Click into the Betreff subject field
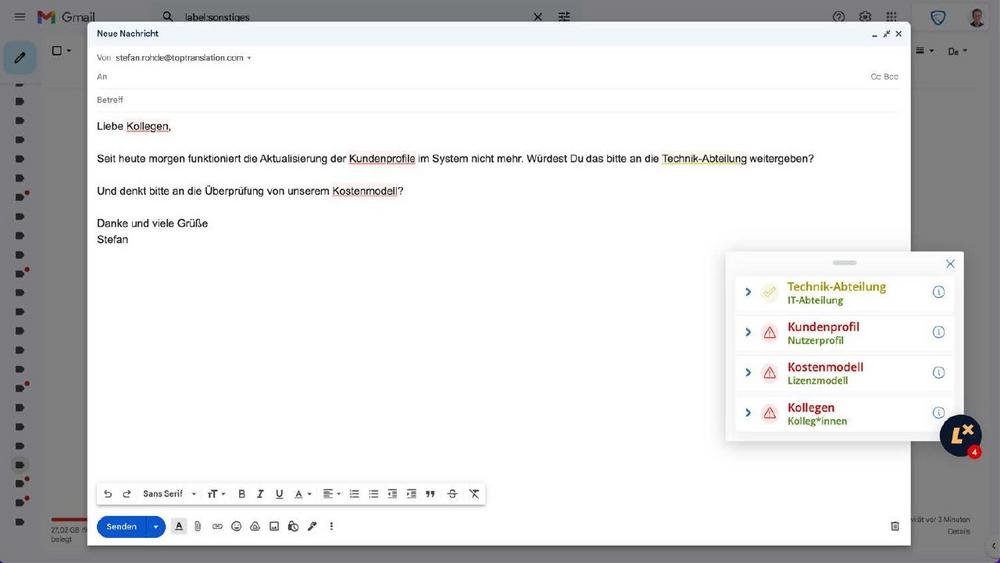Viewport: 1000px width, 563px height. point(480,100)
